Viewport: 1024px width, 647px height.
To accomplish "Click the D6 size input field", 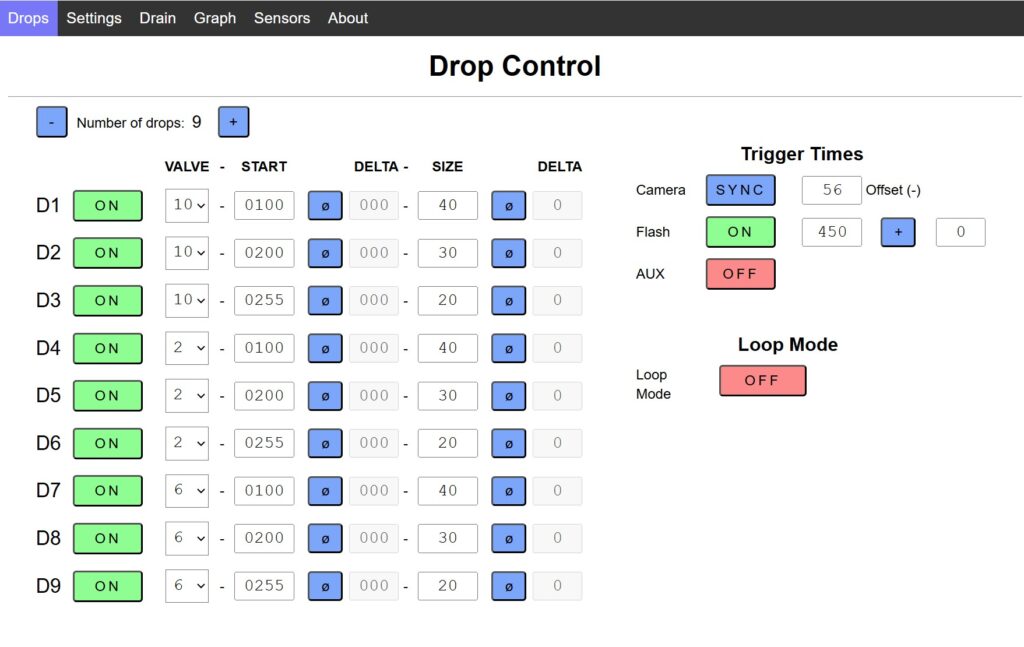I will click(447, 443).
